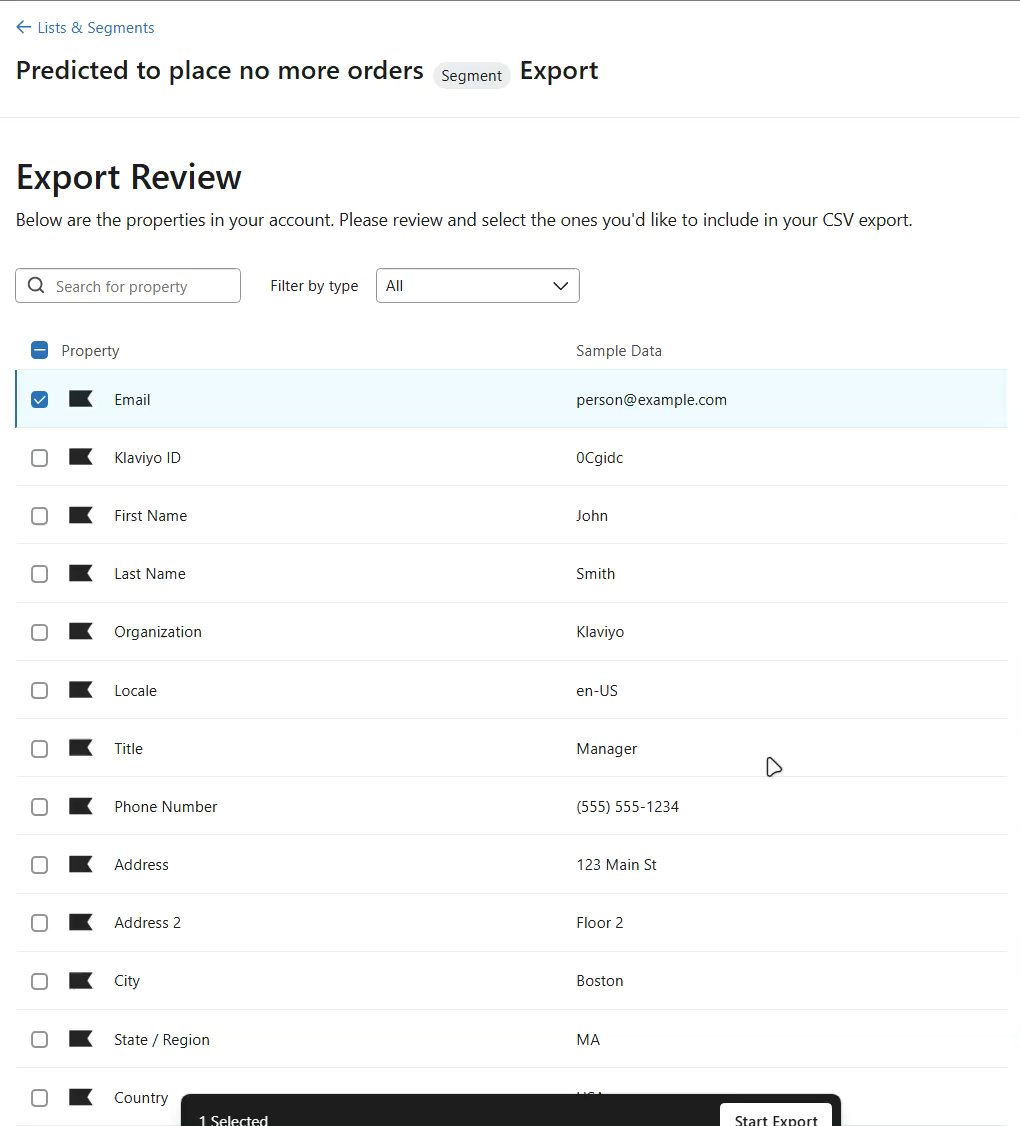The width and height of the screenshot is (1020, 1126).
Task: Check the First Name checkbox
Action: point(40,516)
